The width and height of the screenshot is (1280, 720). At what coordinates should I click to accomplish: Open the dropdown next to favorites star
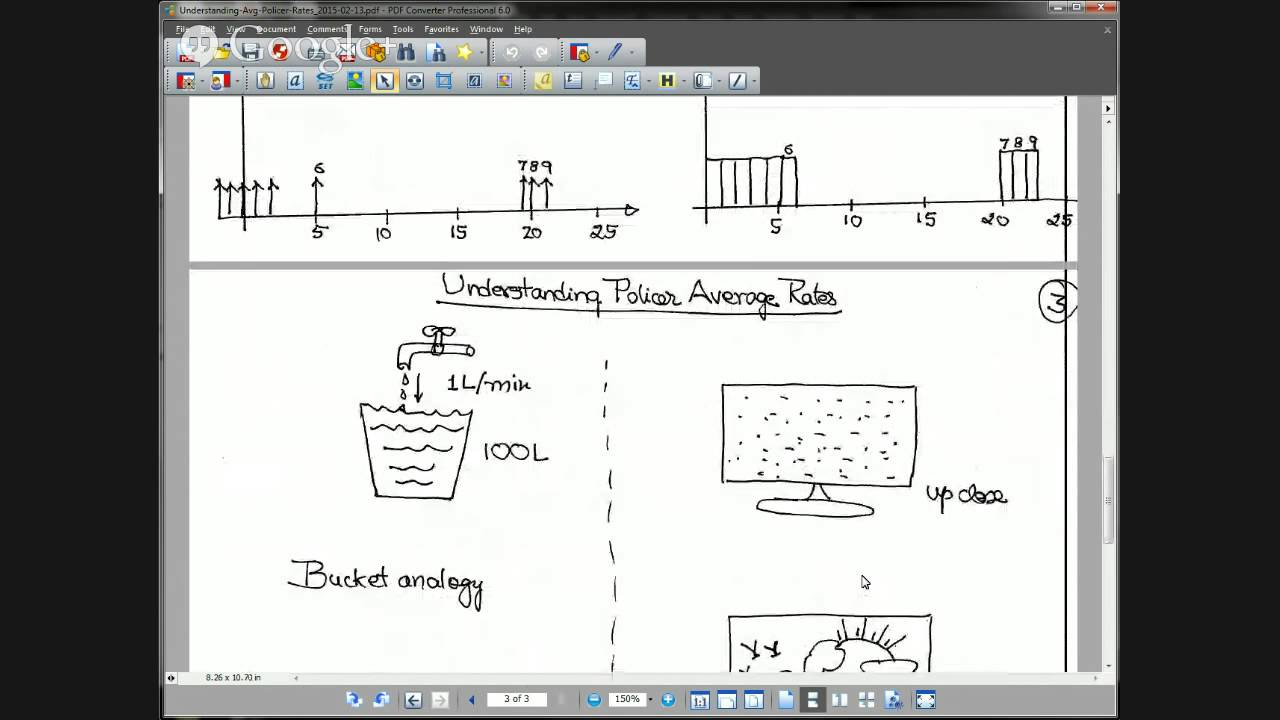[x=482, y=53]
